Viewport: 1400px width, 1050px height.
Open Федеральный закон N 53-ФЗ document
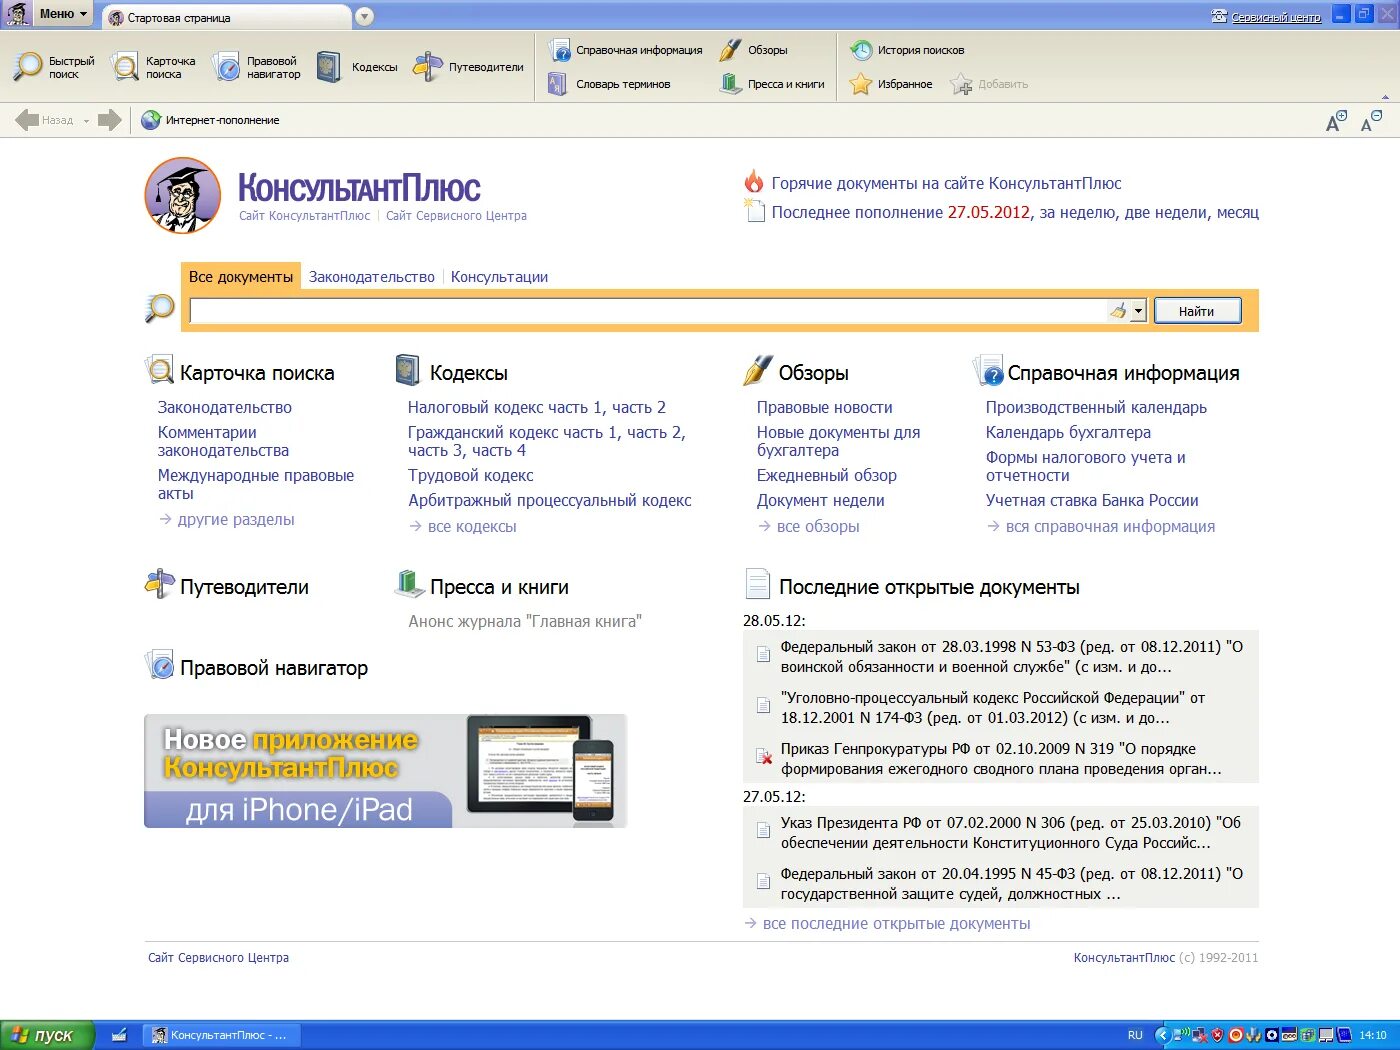tap(1011, 656)
